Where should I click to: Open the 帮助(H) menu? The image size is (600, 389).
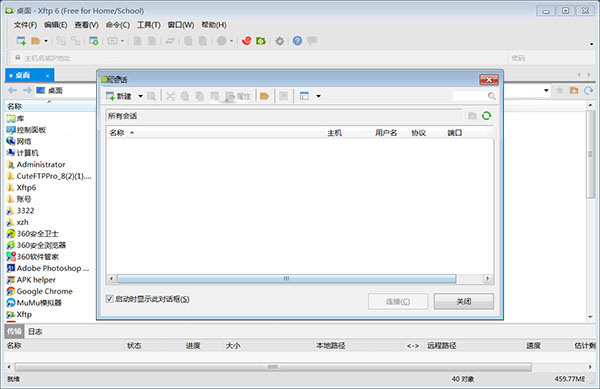(214, 25)
